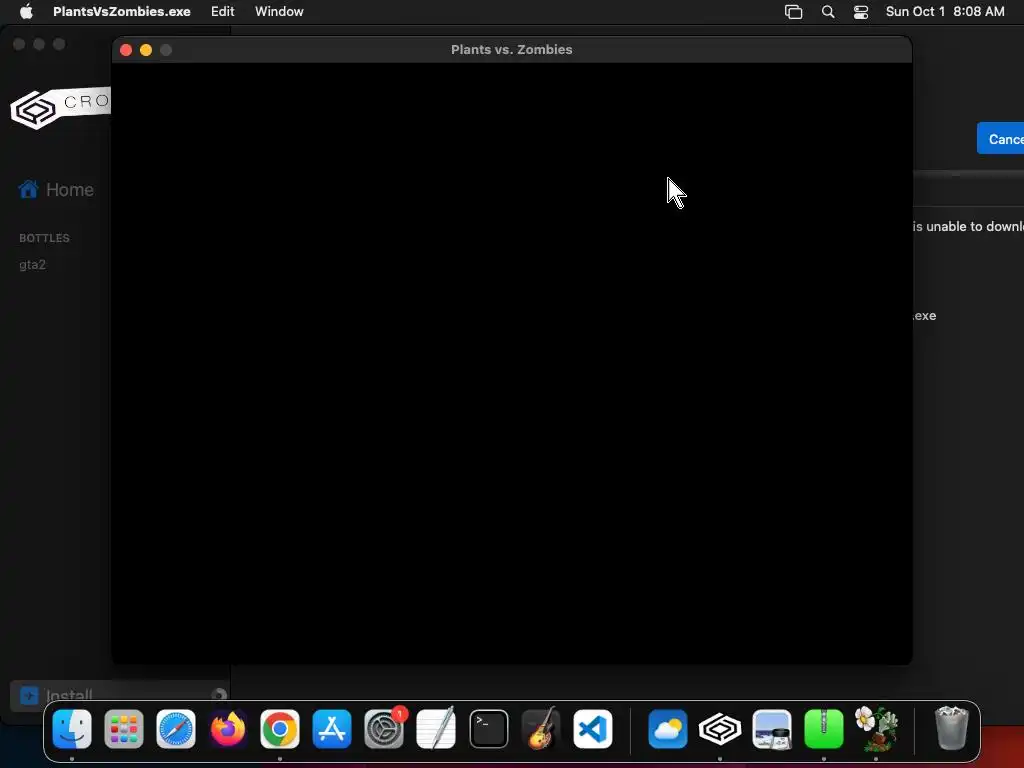
Task: Click the date and time in menu bar
Action: 944,12
